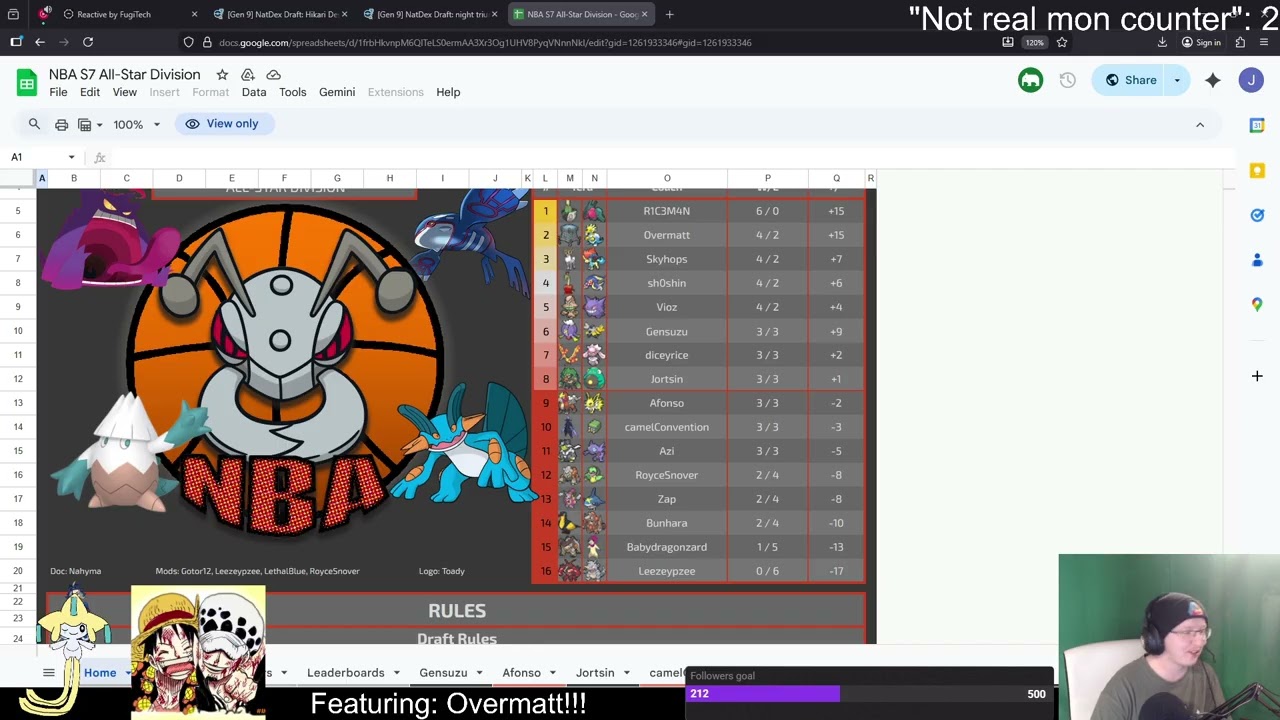Screen dimensions: 1280x720
Task: Bookmark this page with the star icon
Action: click(1061, 42)
